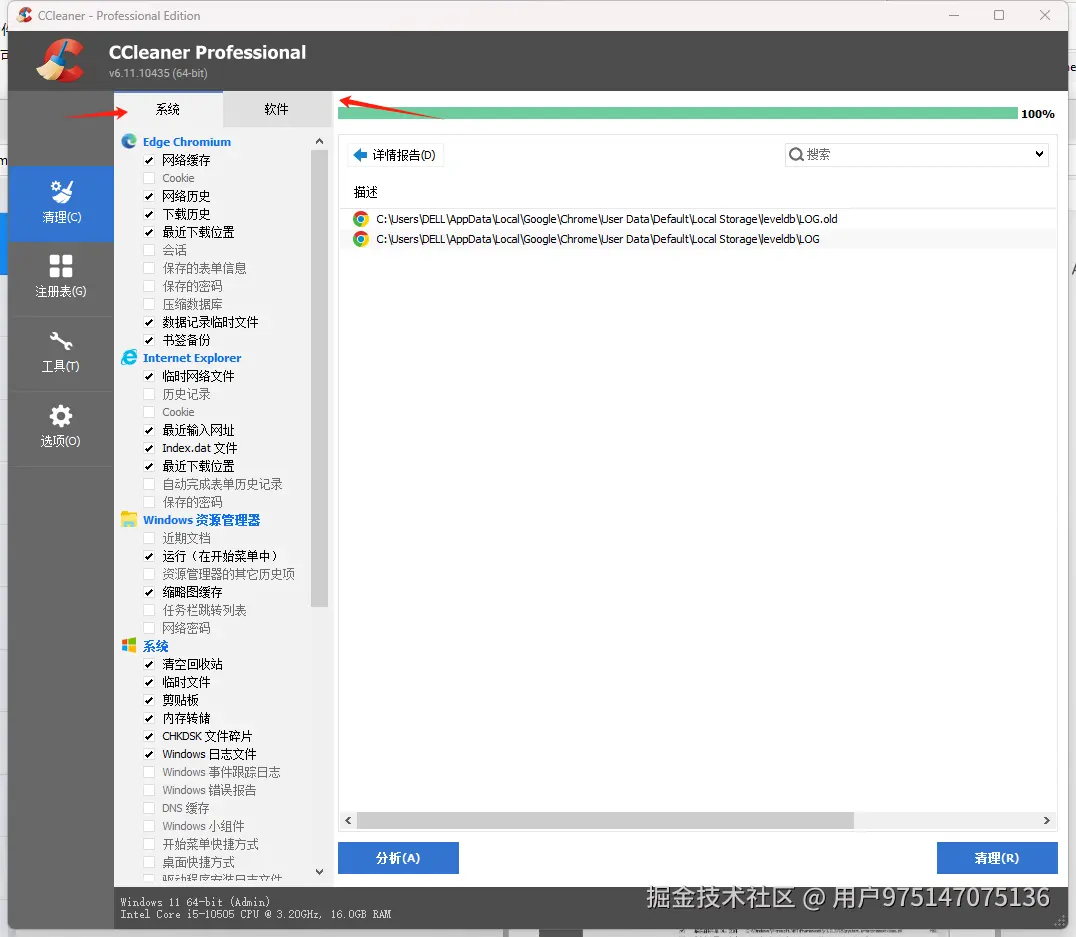Click the 描述 column header
The width and height of the screenshot is (1076, 937).
point(366,192)
